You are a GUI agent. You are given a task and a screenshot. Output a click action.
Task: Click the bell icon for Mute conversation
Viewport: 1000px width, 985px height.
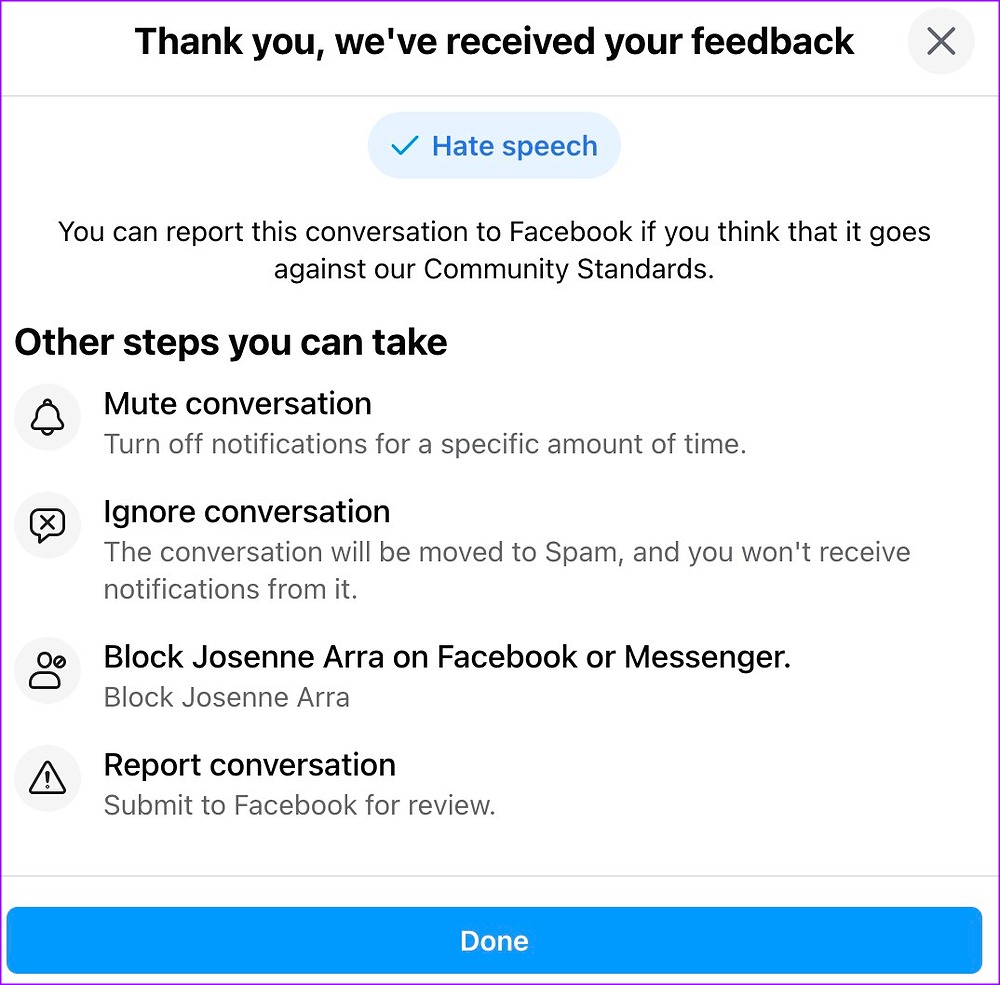tap(48, 417)
